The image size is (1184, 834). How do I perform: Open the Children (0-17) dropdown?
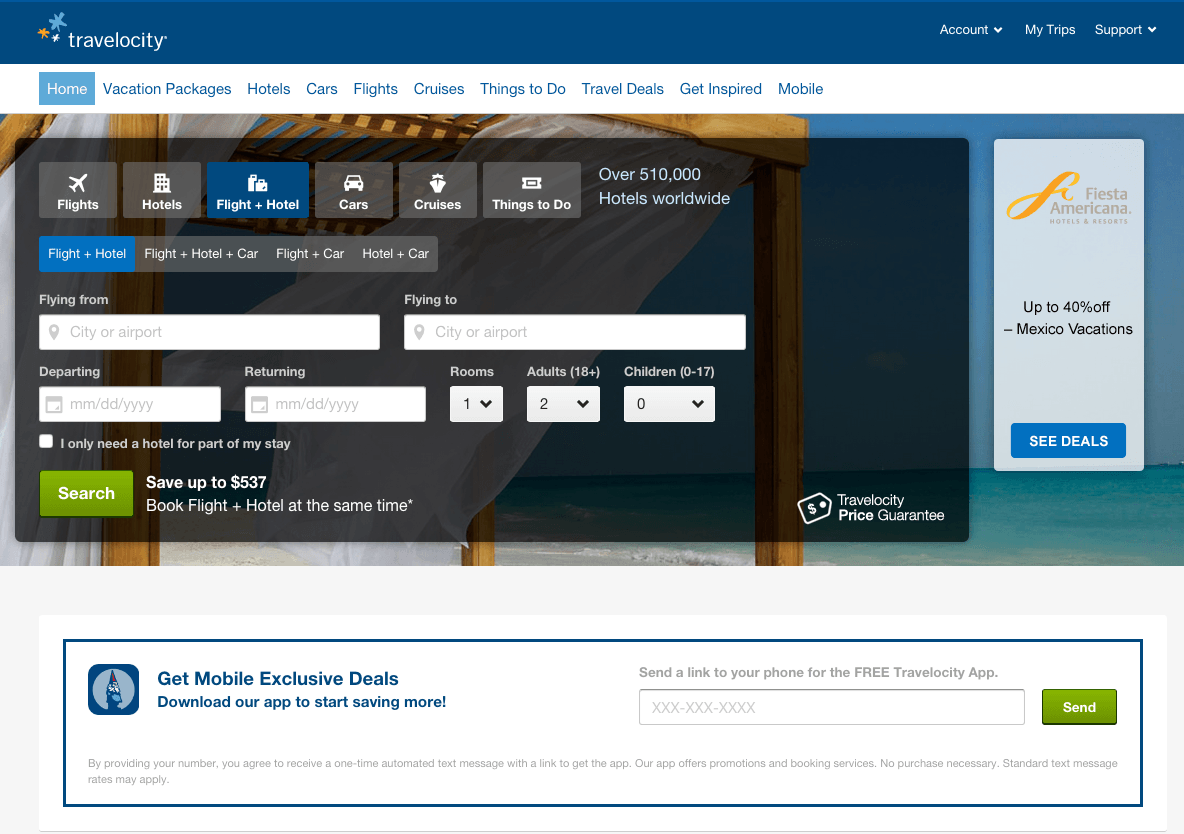669,404
